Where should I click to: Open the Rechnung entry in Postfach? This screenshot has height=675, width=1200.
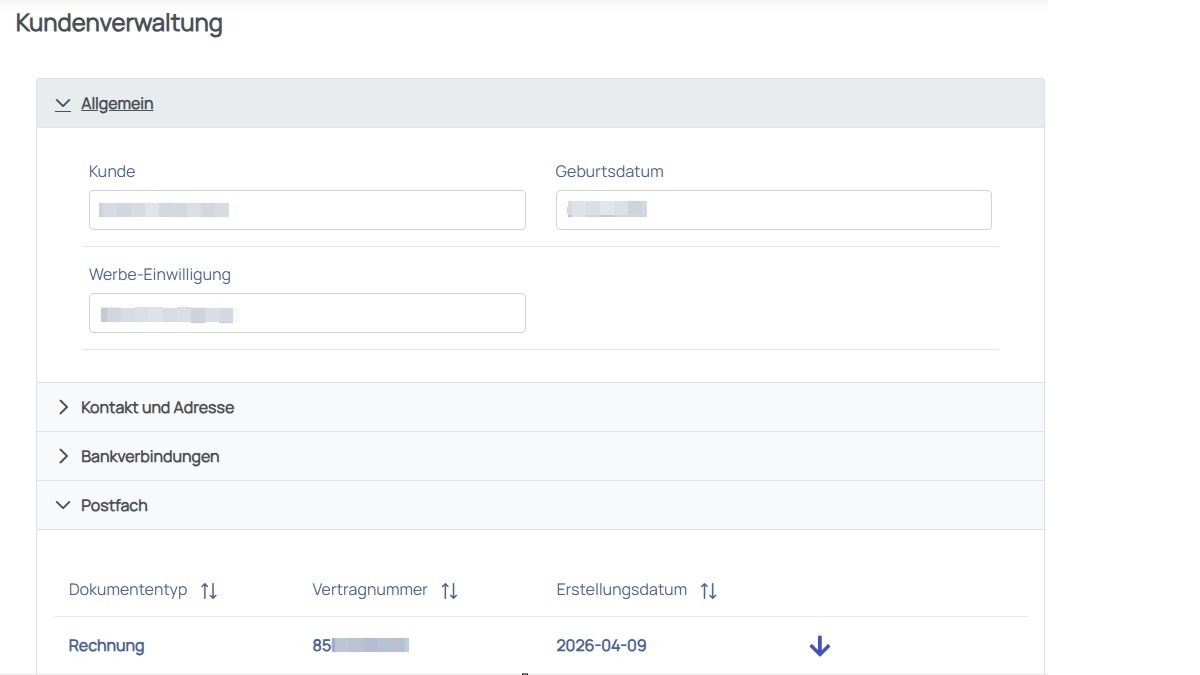(106, 646)
